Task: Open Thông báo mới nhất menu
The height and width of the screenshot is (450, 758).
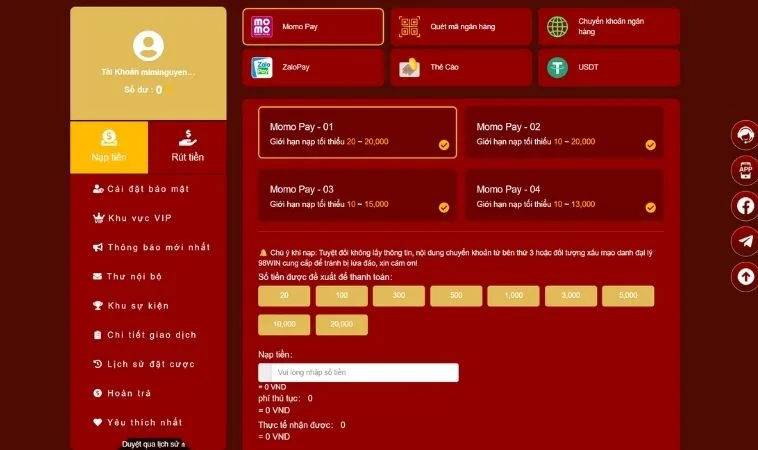Action: 151,247
